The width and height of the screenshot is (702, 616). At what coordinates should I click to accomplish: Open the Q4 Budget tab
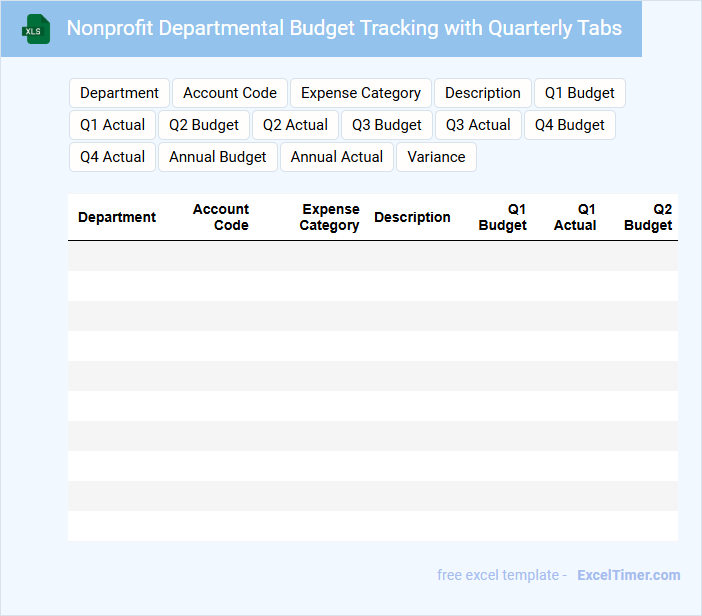570,125
